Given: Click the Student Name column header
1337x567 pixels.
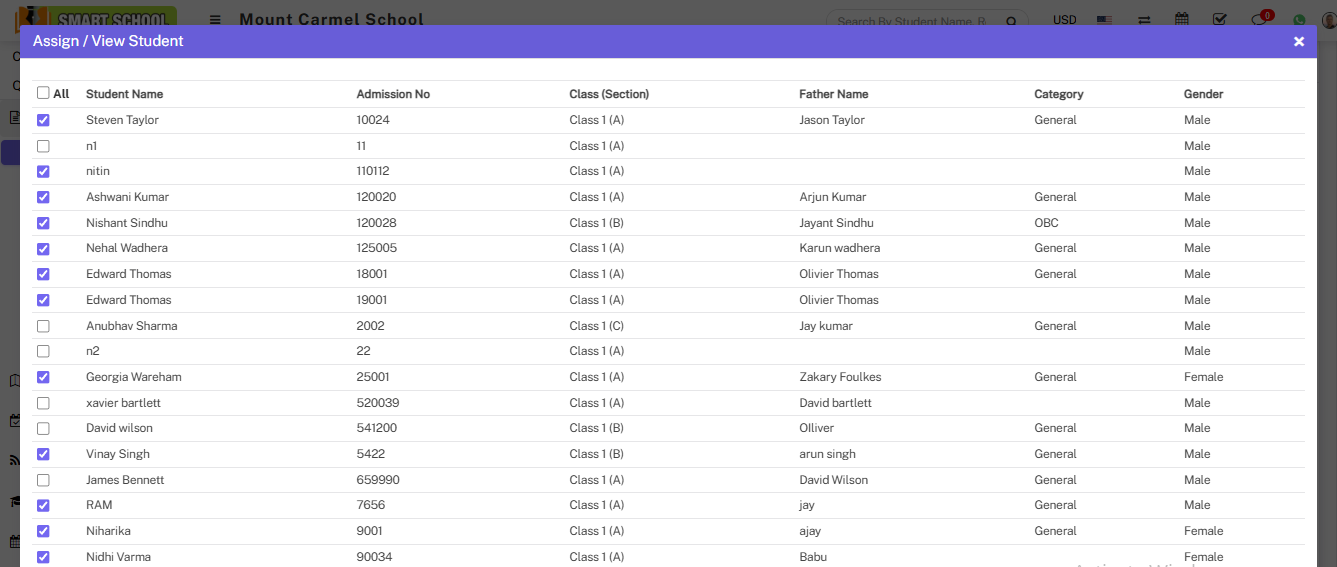Looking at the screenshot, I should (x=124, y=94).
